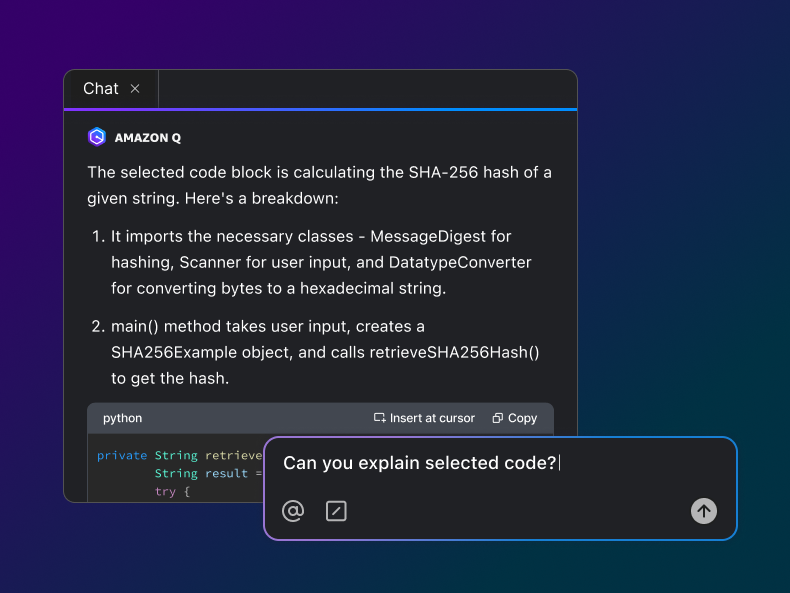Send the message with arrow button

[x=704, y=511]
